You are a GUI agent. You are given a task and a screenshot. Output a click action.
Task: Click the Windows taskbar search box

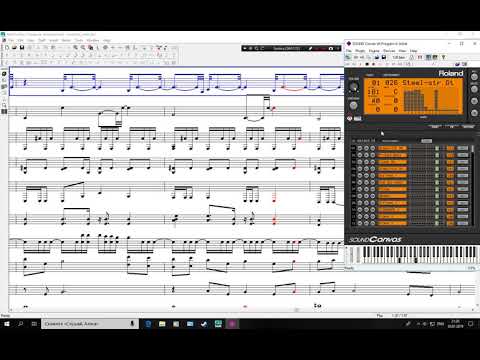pyautogui.click(x=90, y=324)
